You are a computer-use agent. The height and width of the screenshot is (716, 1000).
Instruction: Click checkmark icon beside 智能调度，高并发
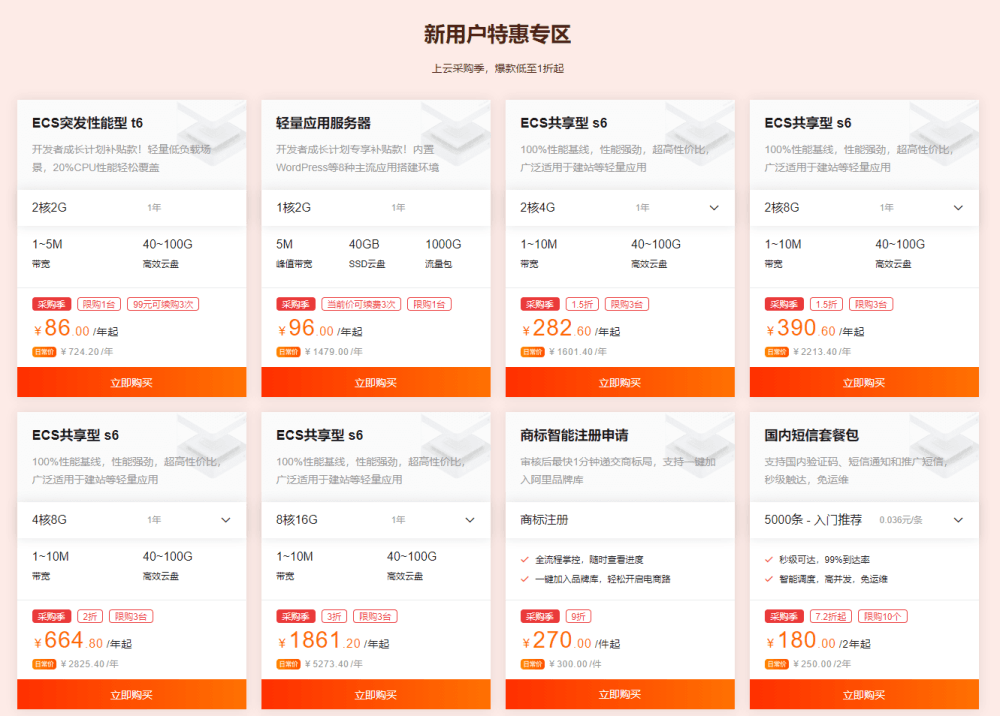coord(769,579)
